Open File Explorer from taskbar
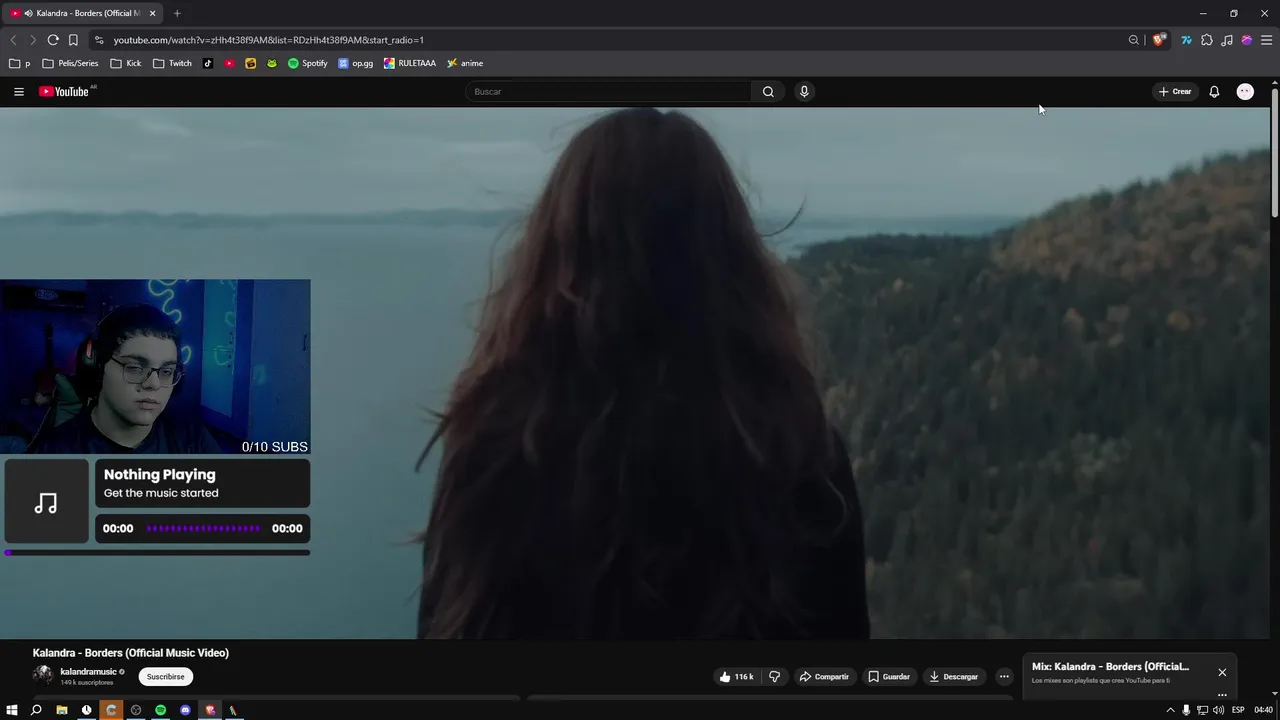This screenshot has height=720, width=1280. click(62, 710)
